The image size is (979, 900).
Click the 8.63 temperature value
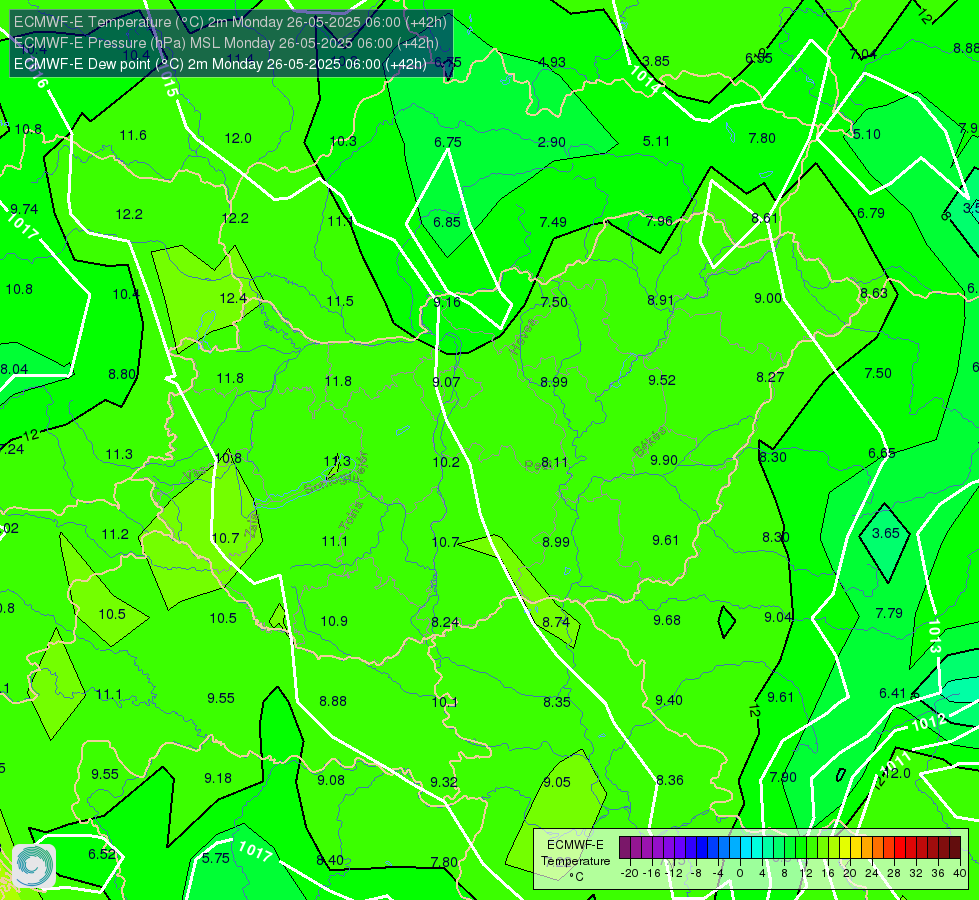click(873, 294)
